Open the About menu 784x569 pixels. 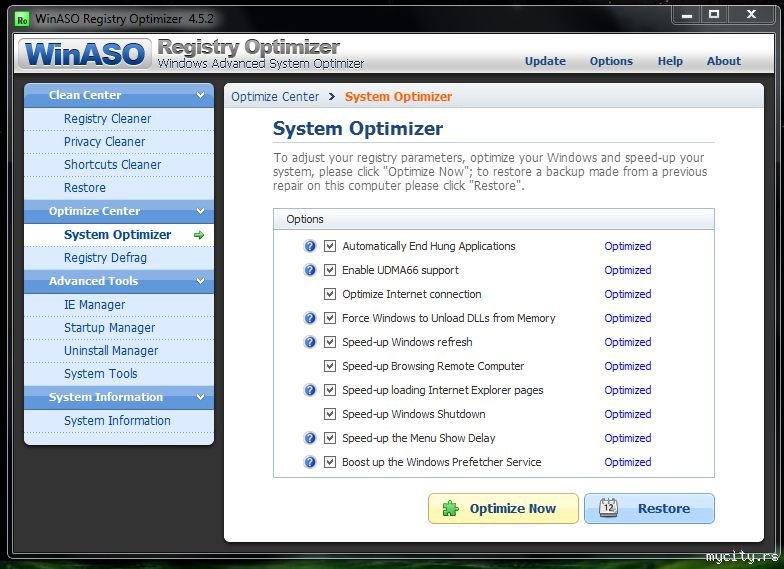coord(724,61)
